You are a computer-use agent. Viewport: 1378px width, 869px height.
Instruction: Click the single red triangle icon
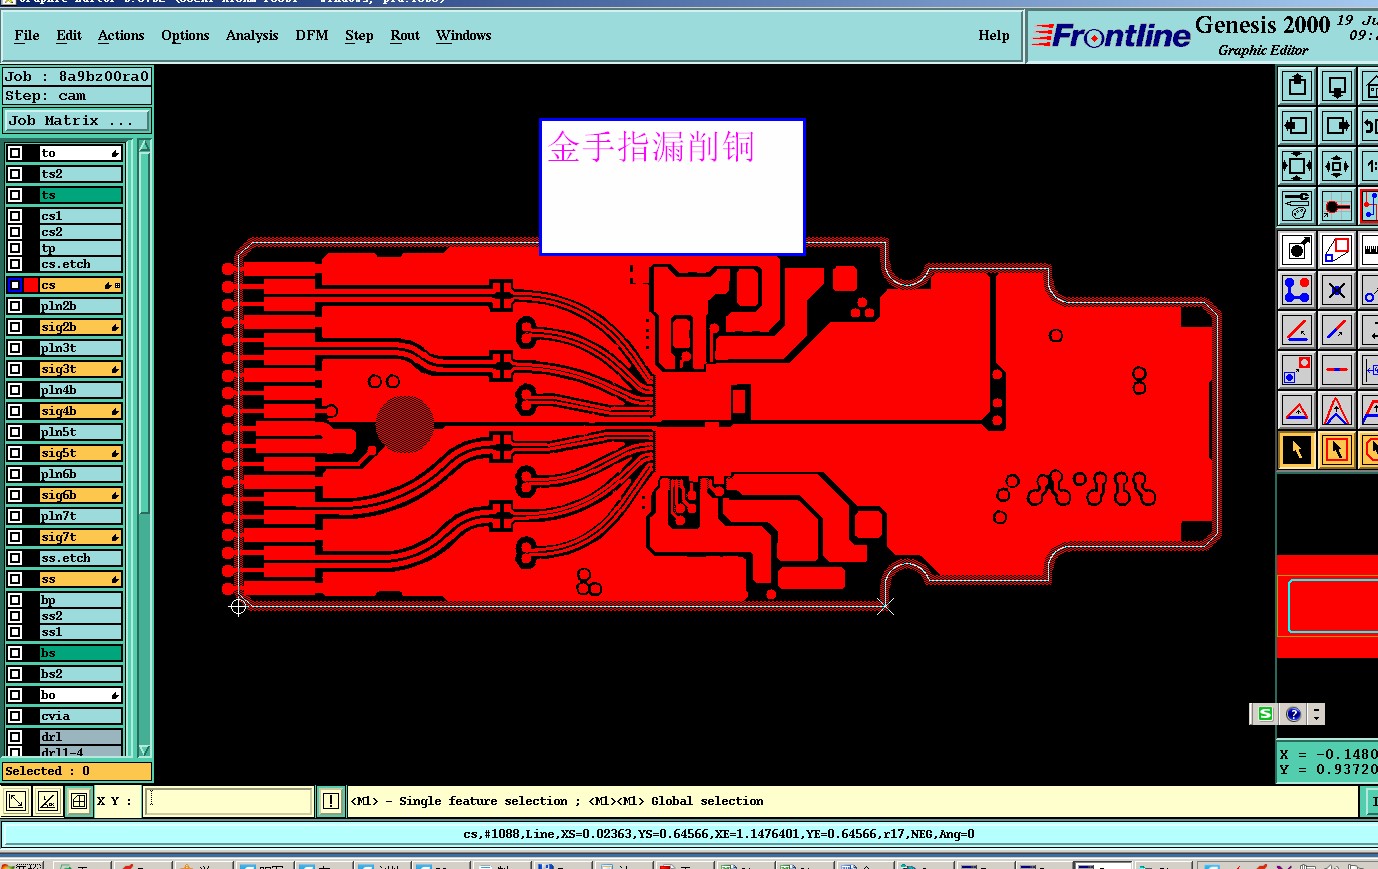coord(1297,410)
